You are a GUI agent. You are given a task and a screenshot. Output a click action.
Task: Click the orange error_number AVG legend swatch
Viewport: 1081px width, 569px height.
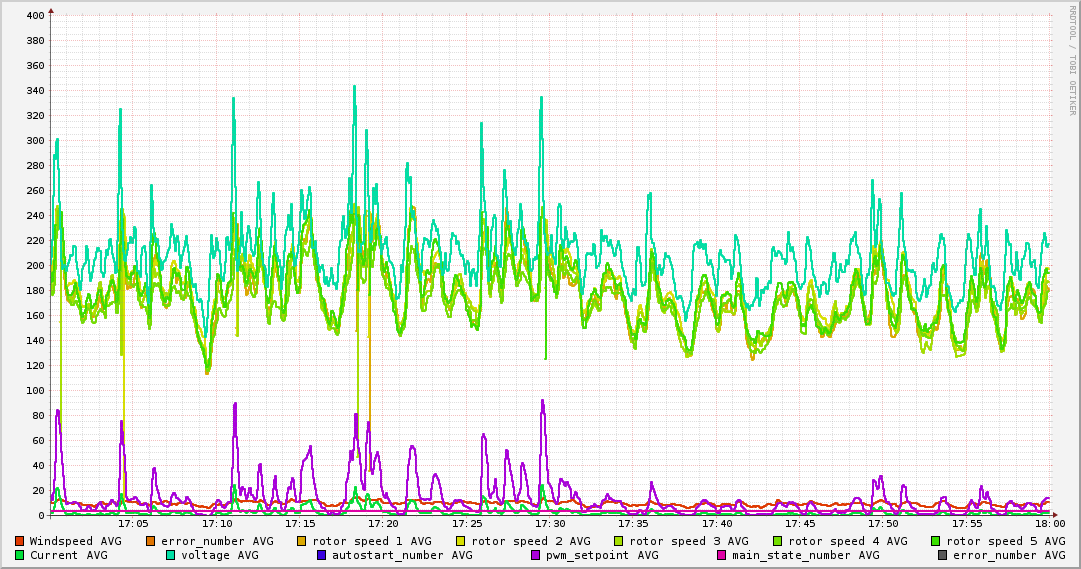152,541
